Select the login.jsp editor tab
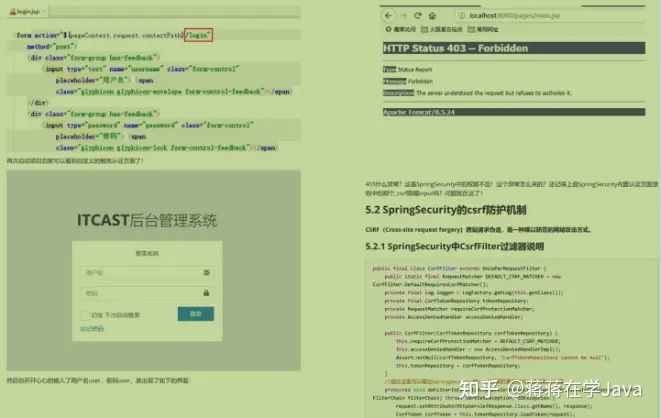 [27, 12]
